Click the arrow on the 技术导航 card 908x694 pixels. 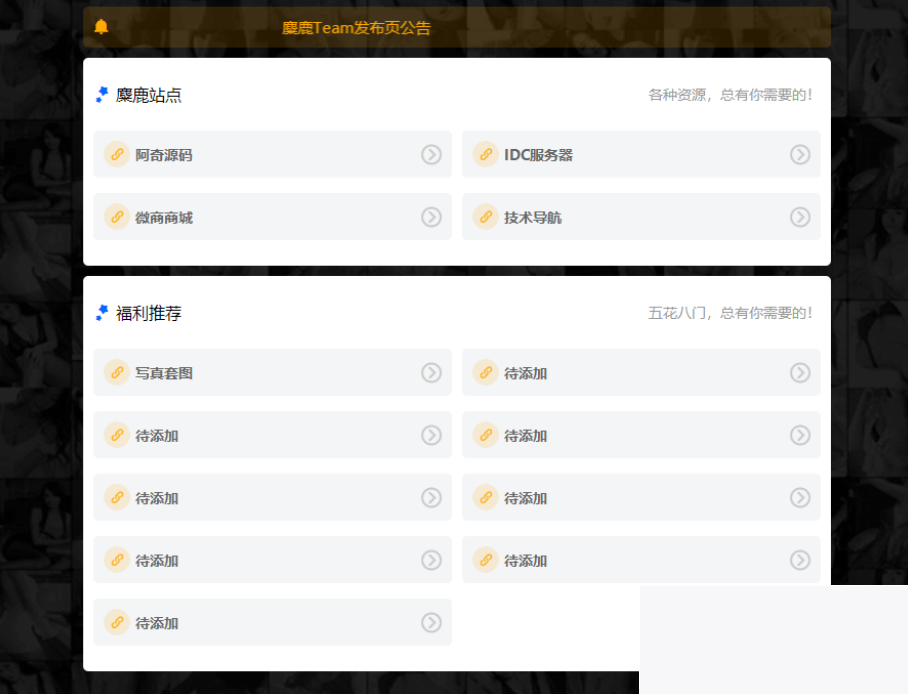pos(799,217)
